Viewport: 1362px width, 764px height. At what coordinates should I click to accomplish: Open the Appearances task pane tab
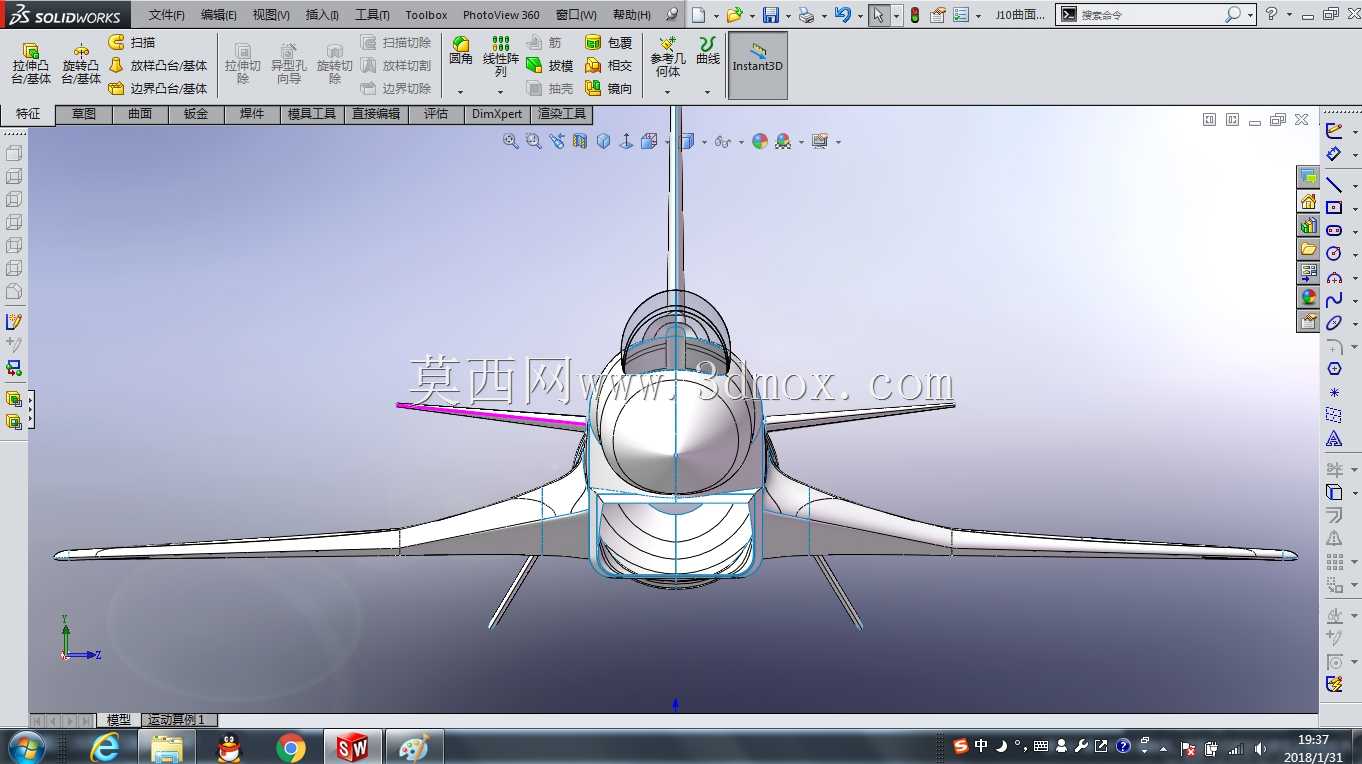[1309, 297]
